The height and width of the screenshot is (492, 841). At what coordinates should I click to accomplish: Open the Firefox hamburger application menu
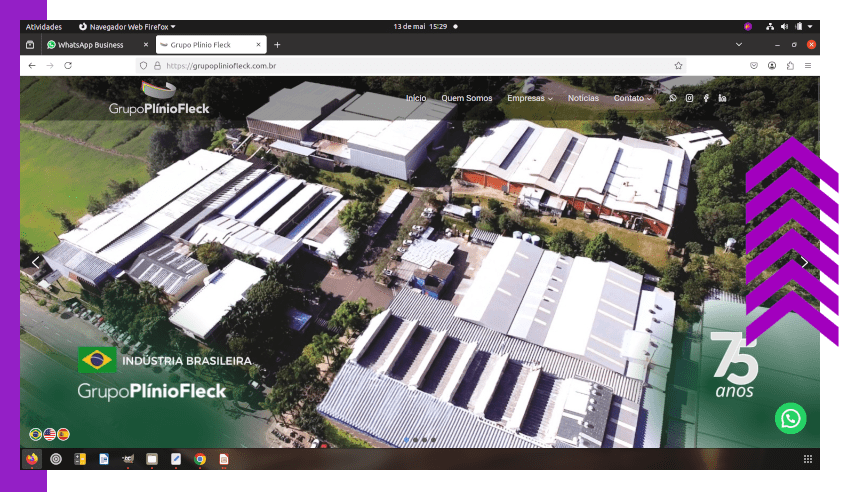coord(808,65)
